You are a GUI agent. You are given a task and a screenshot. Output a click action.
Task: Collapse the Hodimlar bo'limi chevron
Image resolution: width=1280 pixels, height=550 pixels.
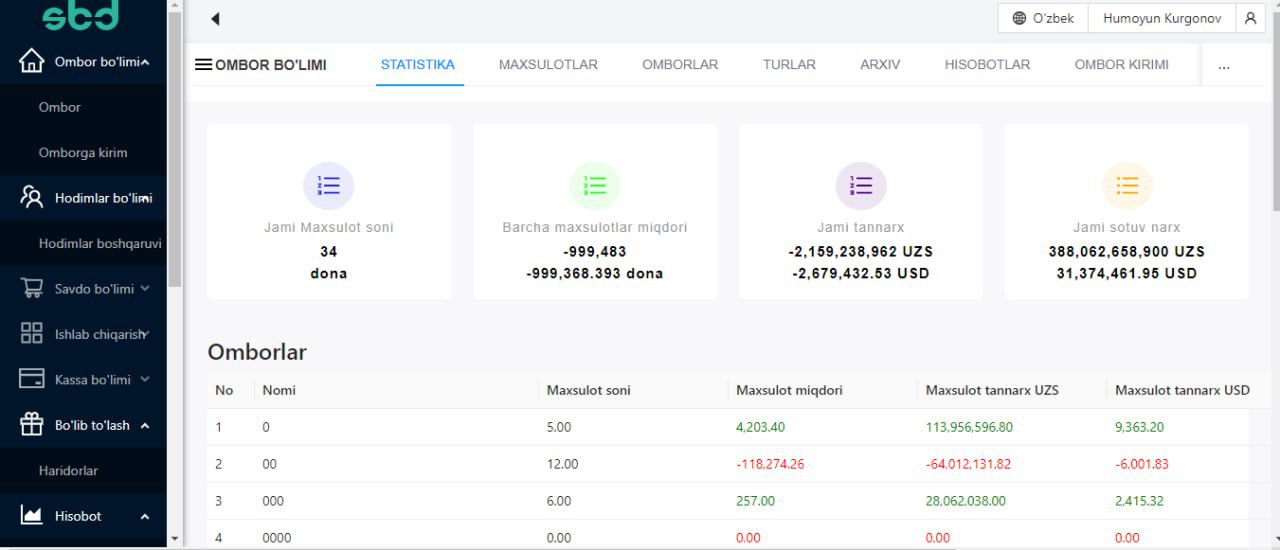145,198
